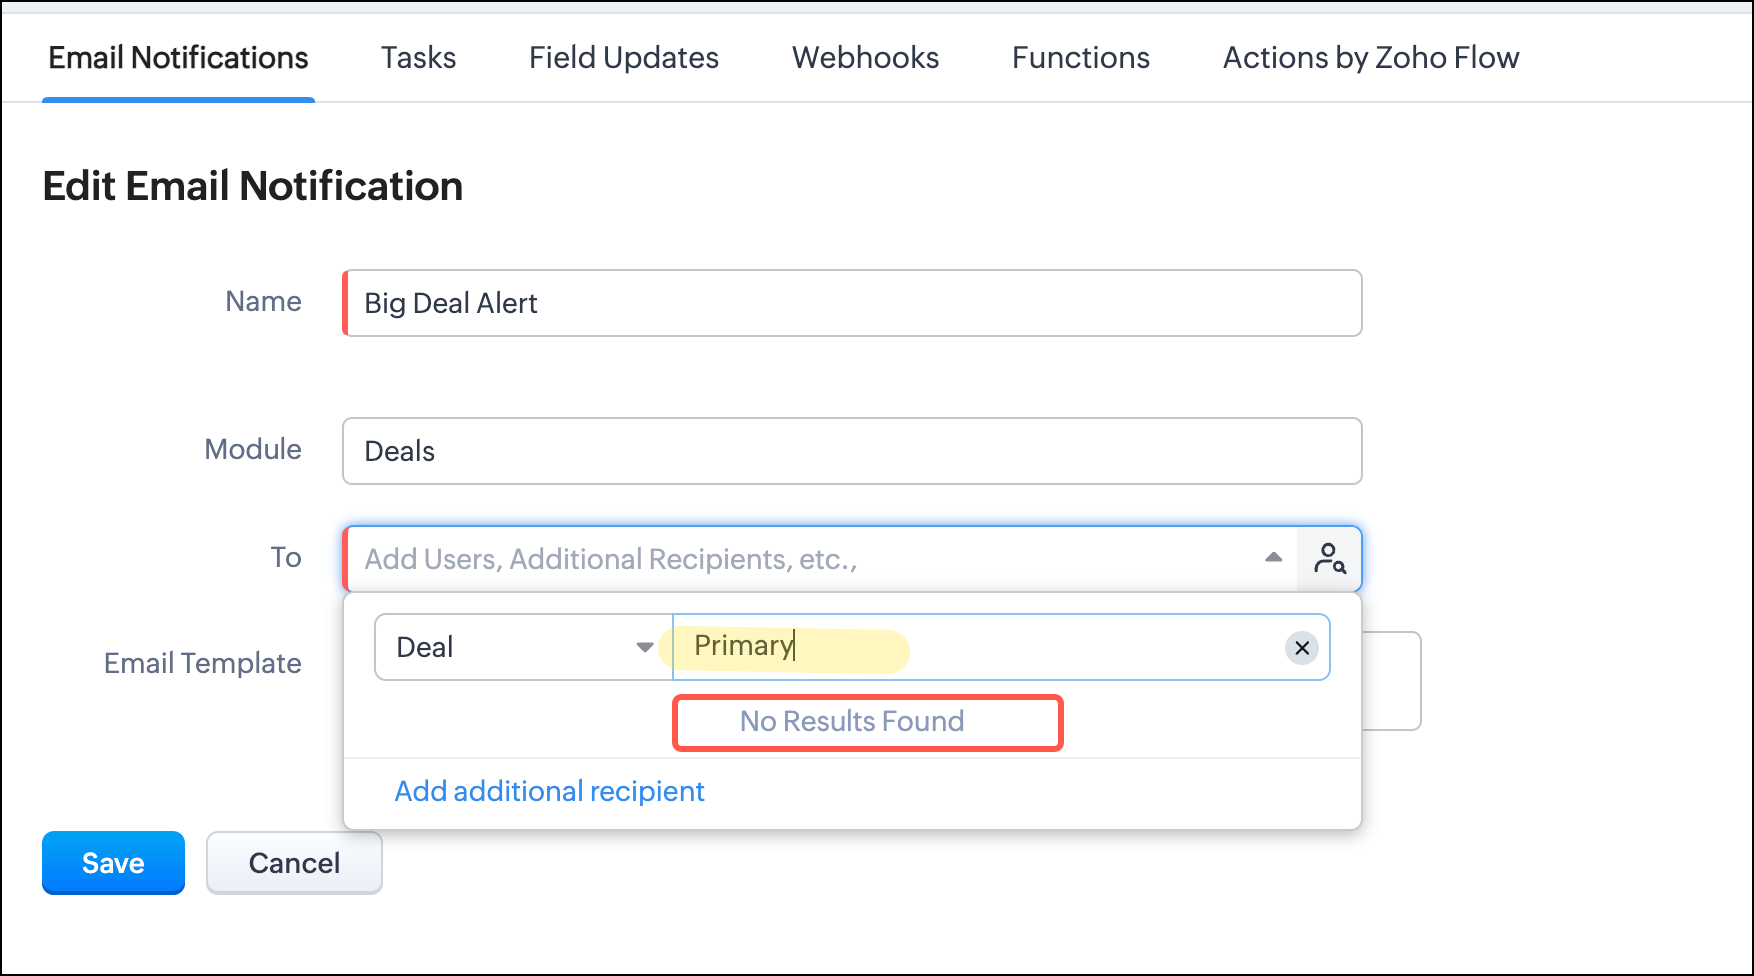This screenshot has height=976, width=1754.
Task: Click the No Results Found message
Action: point(852,721)
